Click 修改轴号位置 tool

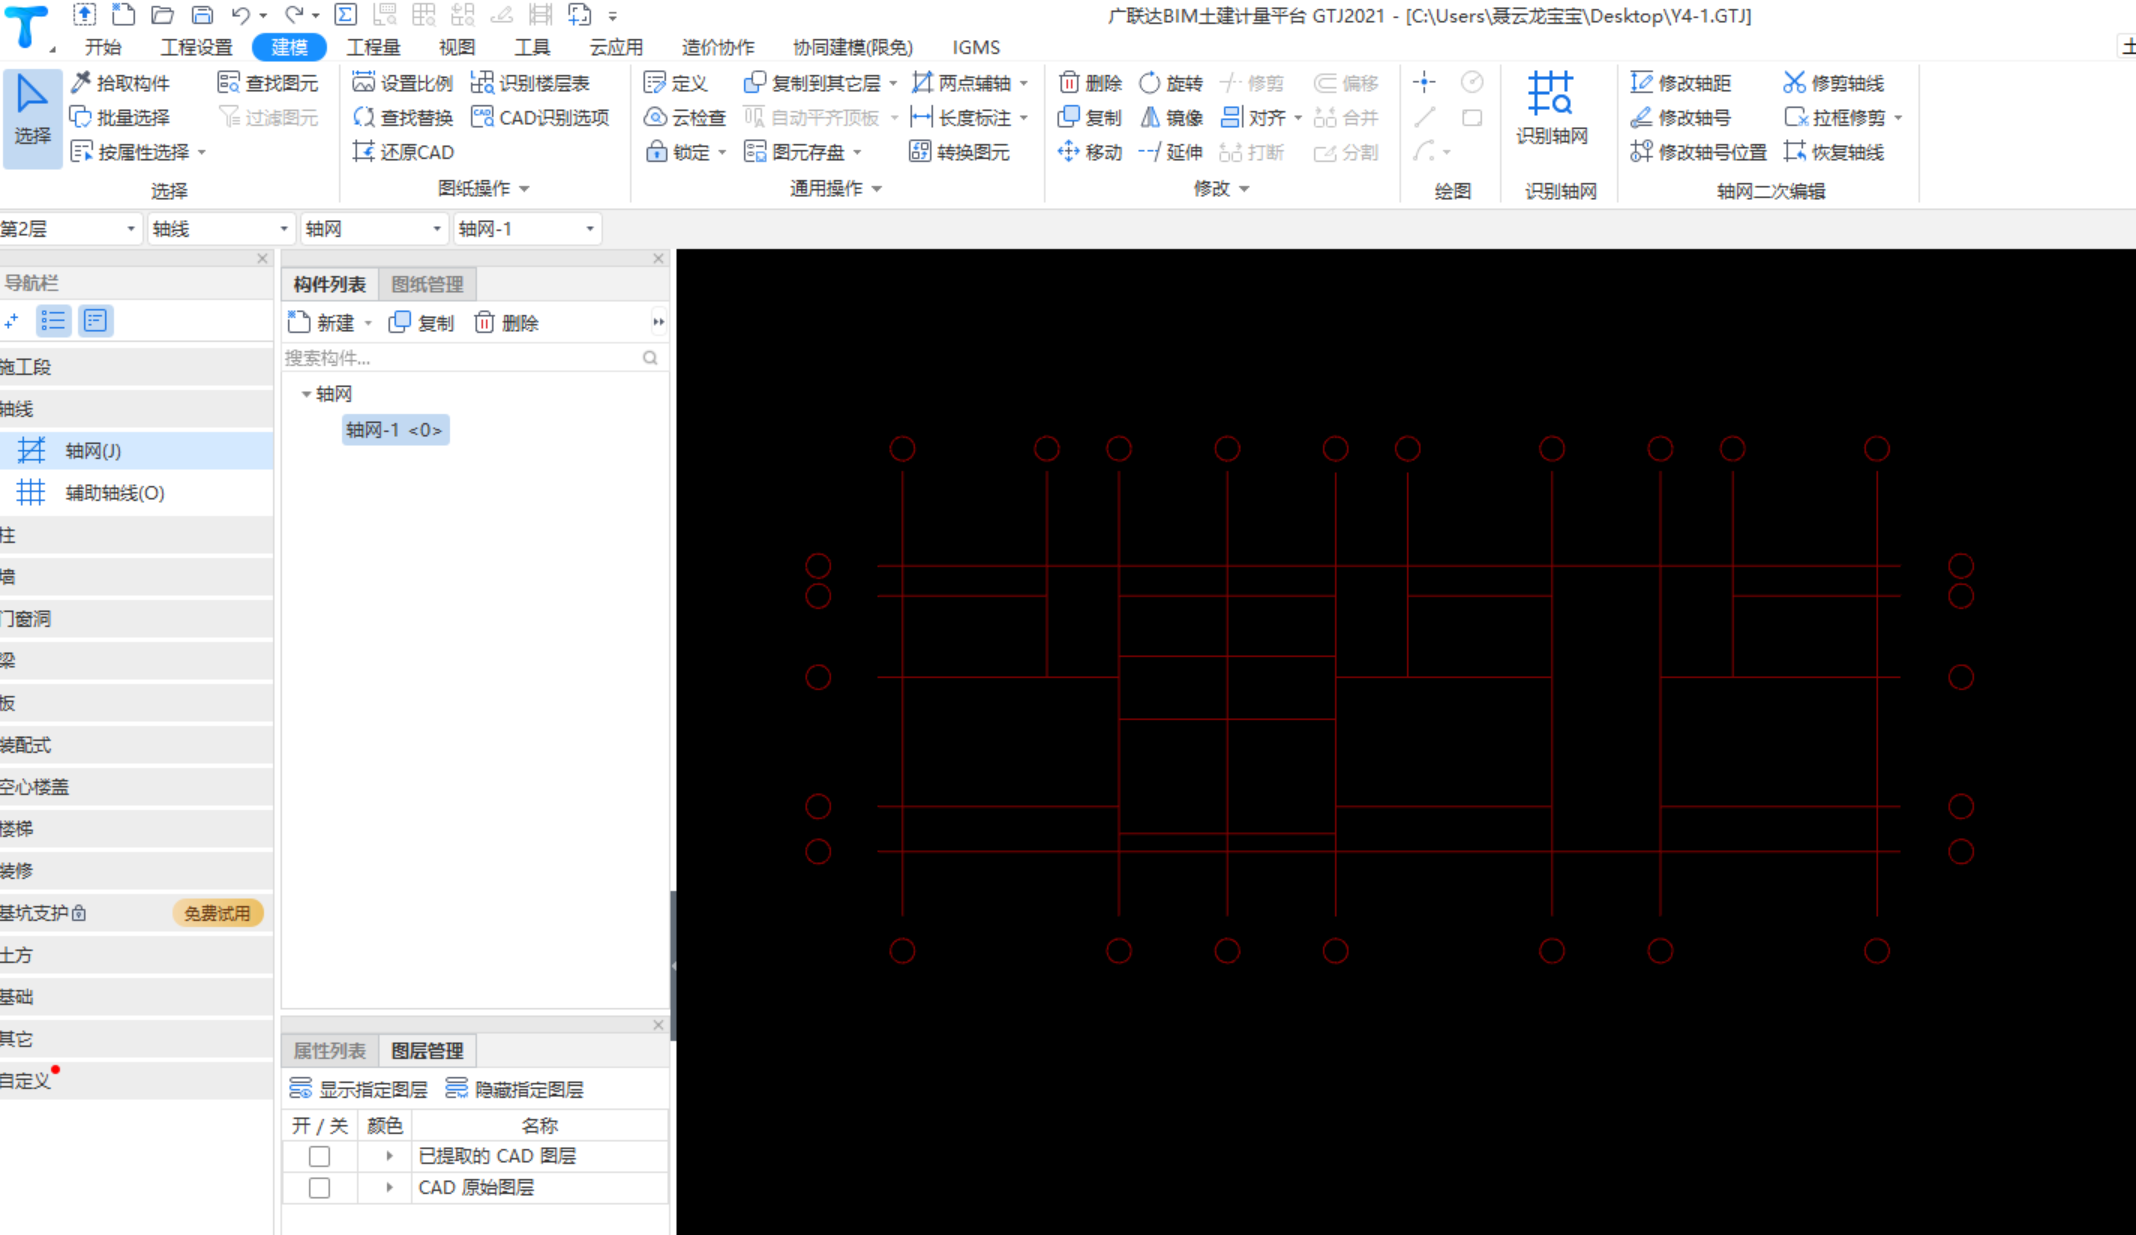(x=1698, y=152)
